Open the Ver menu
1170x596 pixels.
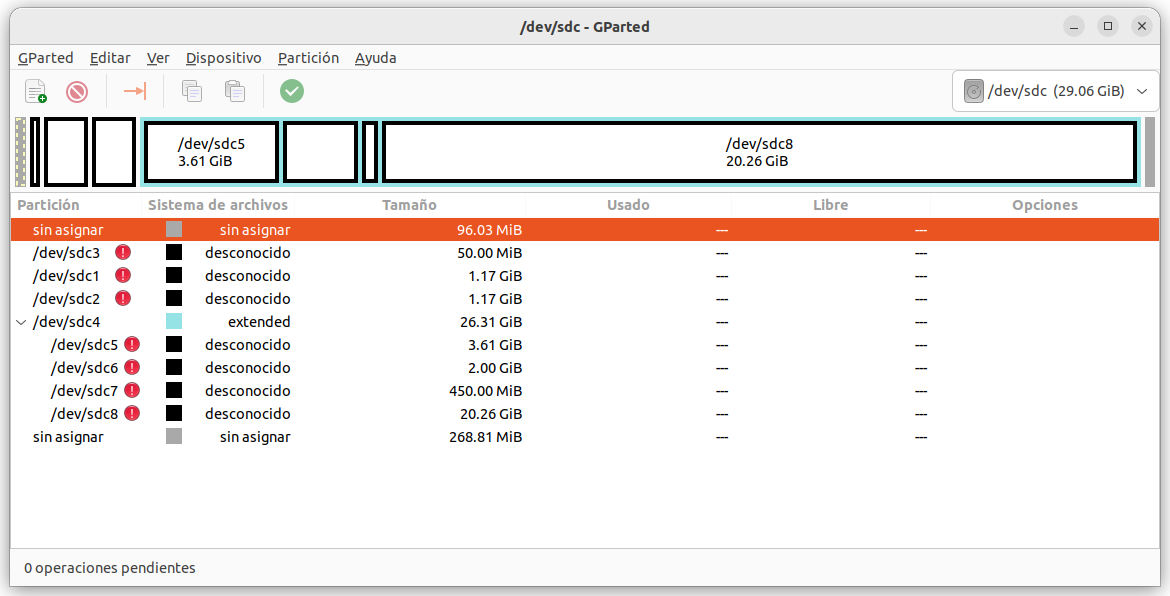coord(157,57)
